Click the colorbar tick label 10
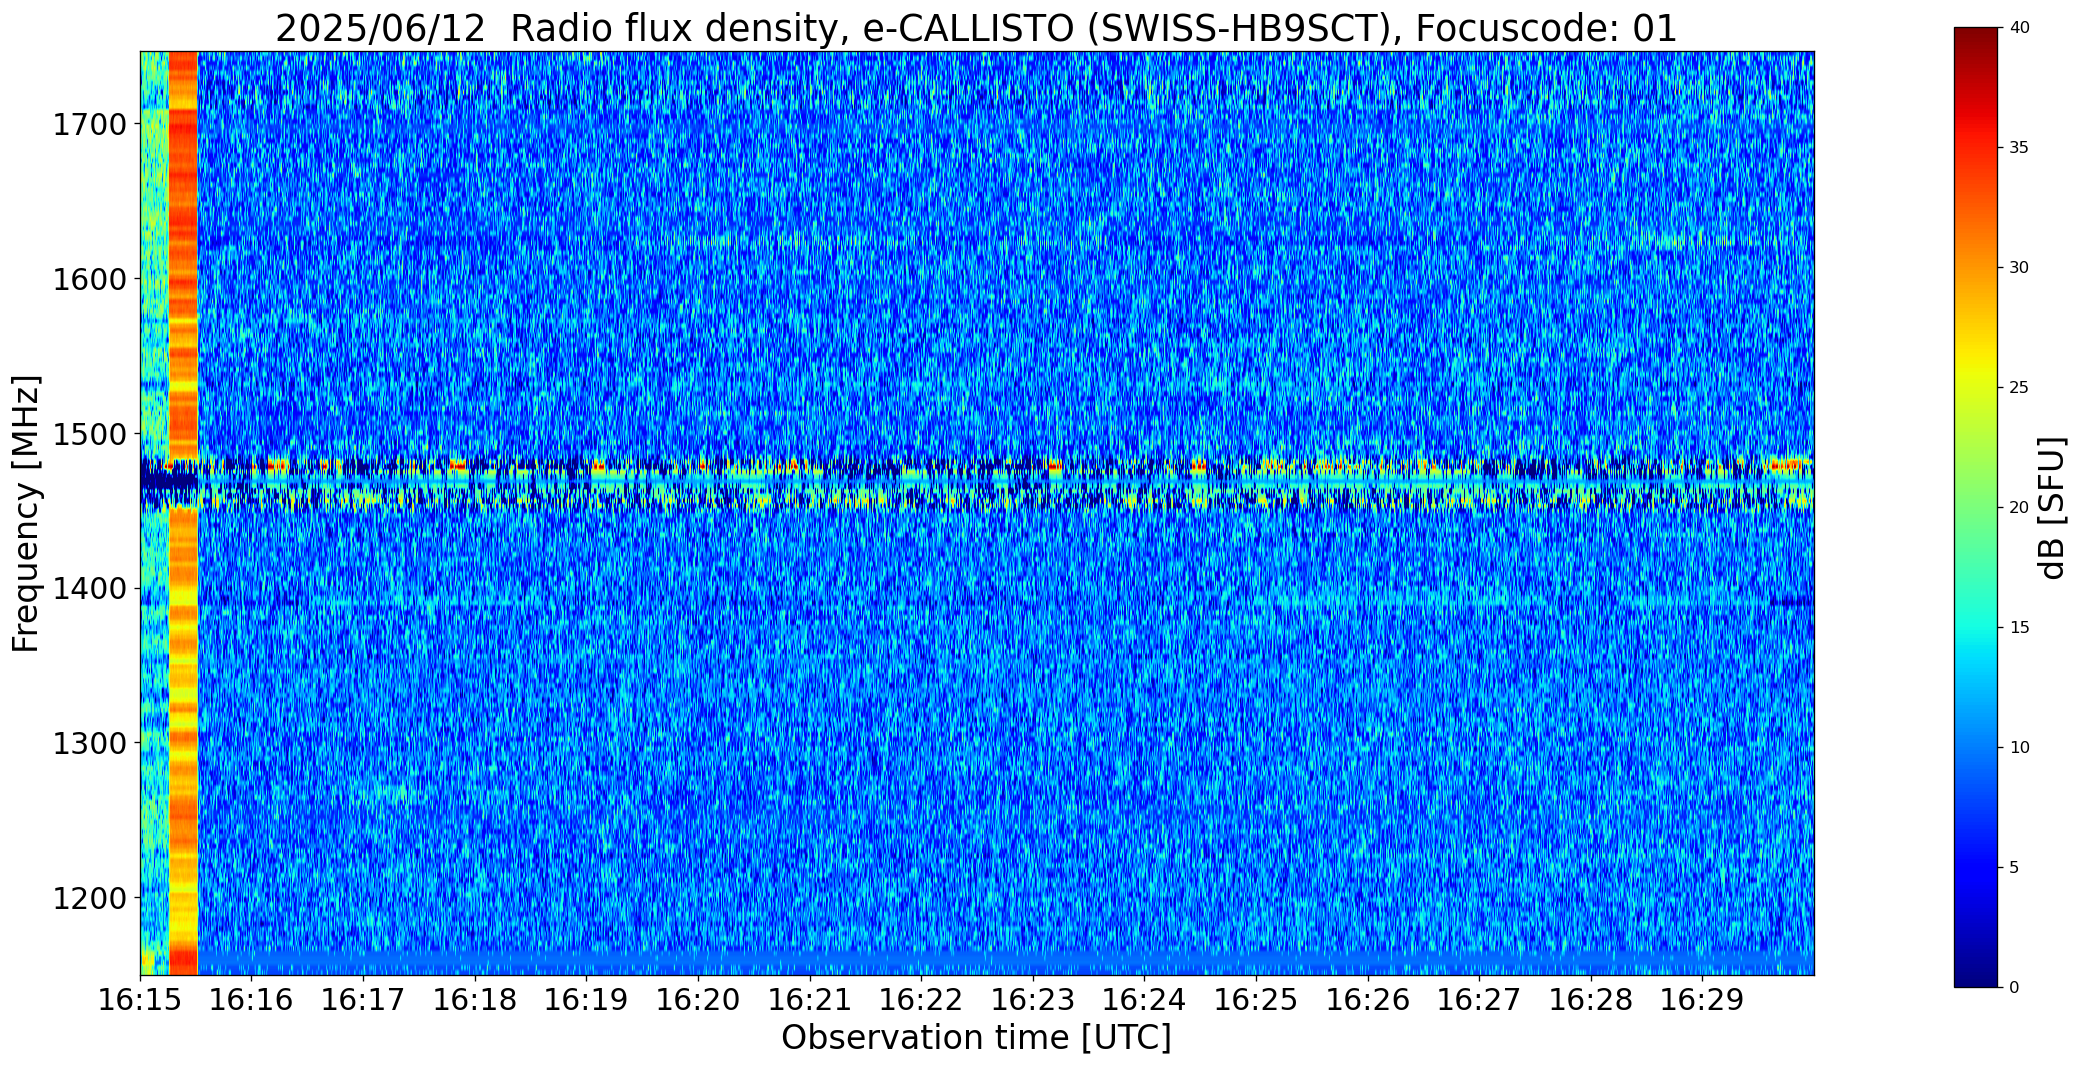The height and width of the screenshot is (1067, 2082). pyautogui.click(x=2019, y=748)
